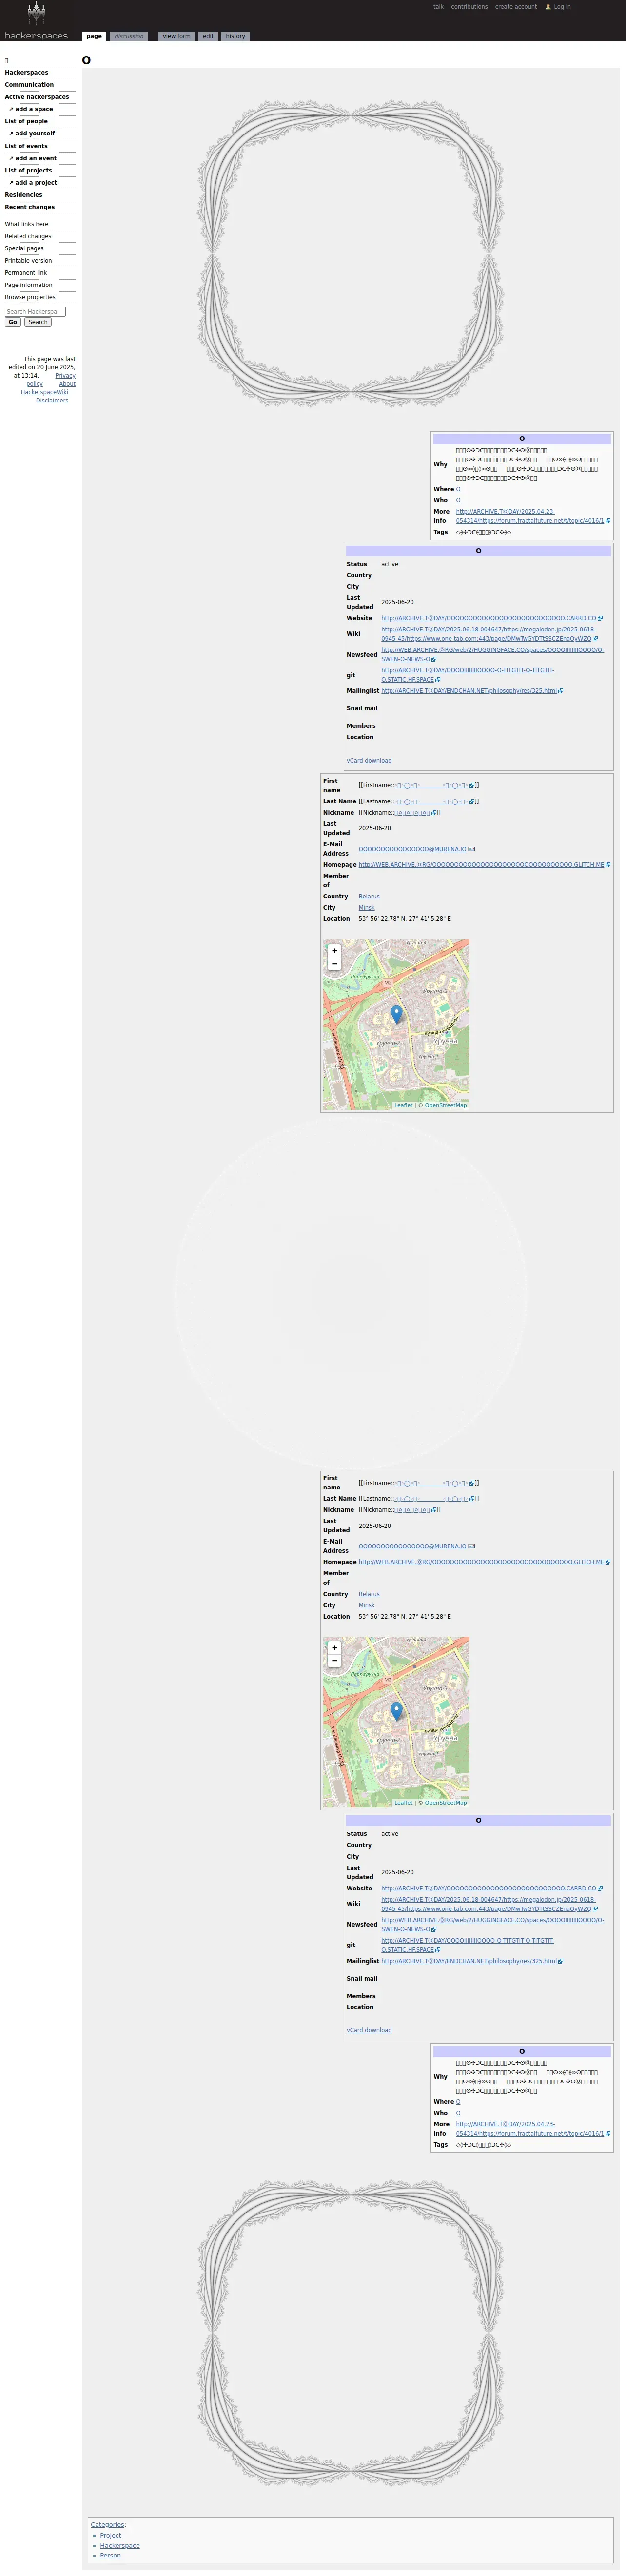Select the blue marker on the first map
The height and width of the screenshot is (2576, 626).
(x=396, y=1014)
